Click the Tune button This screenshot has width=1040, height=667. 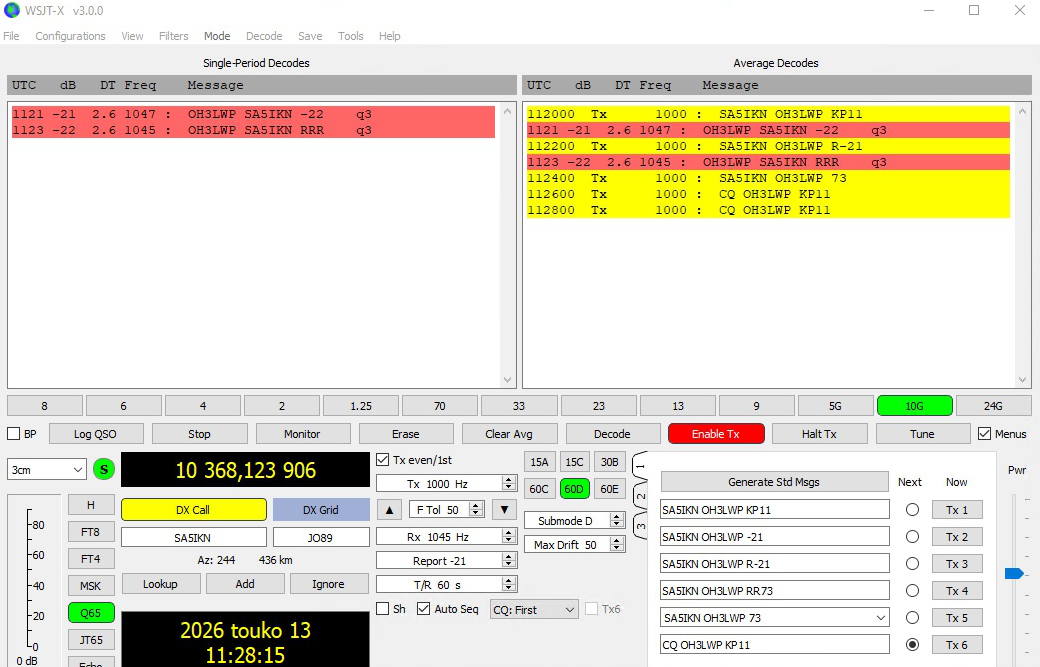point(922,434)
